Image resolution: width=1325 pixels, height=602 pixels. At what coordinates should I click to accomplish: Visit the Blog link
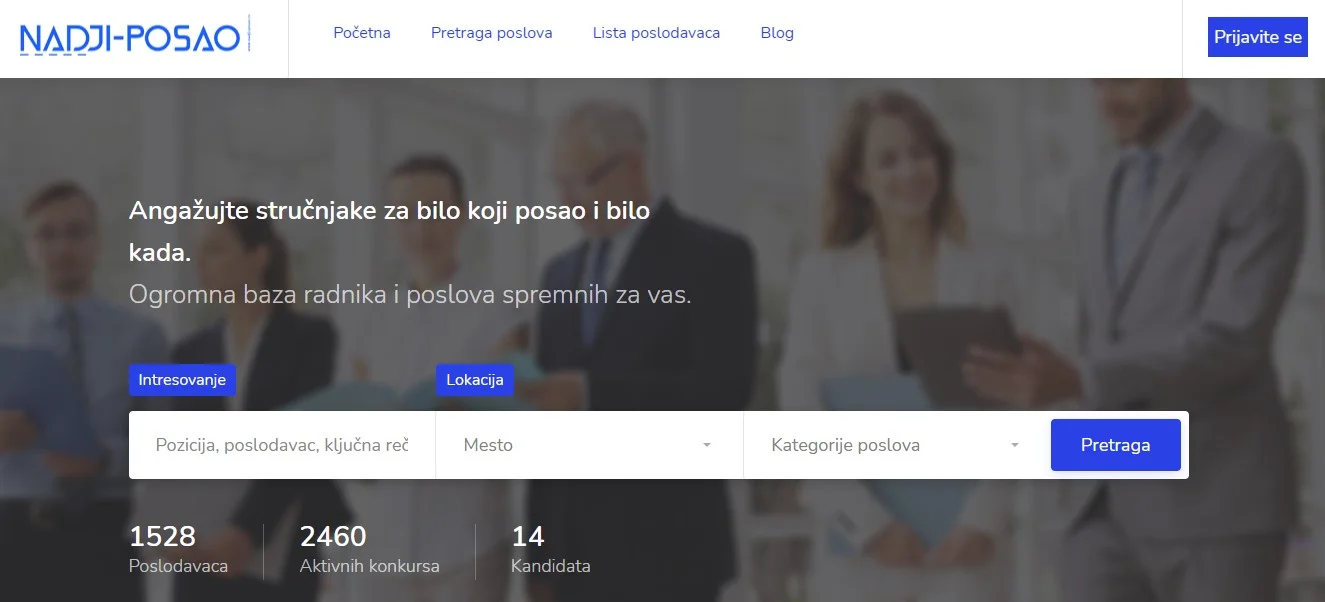click(x=777, y=33)
